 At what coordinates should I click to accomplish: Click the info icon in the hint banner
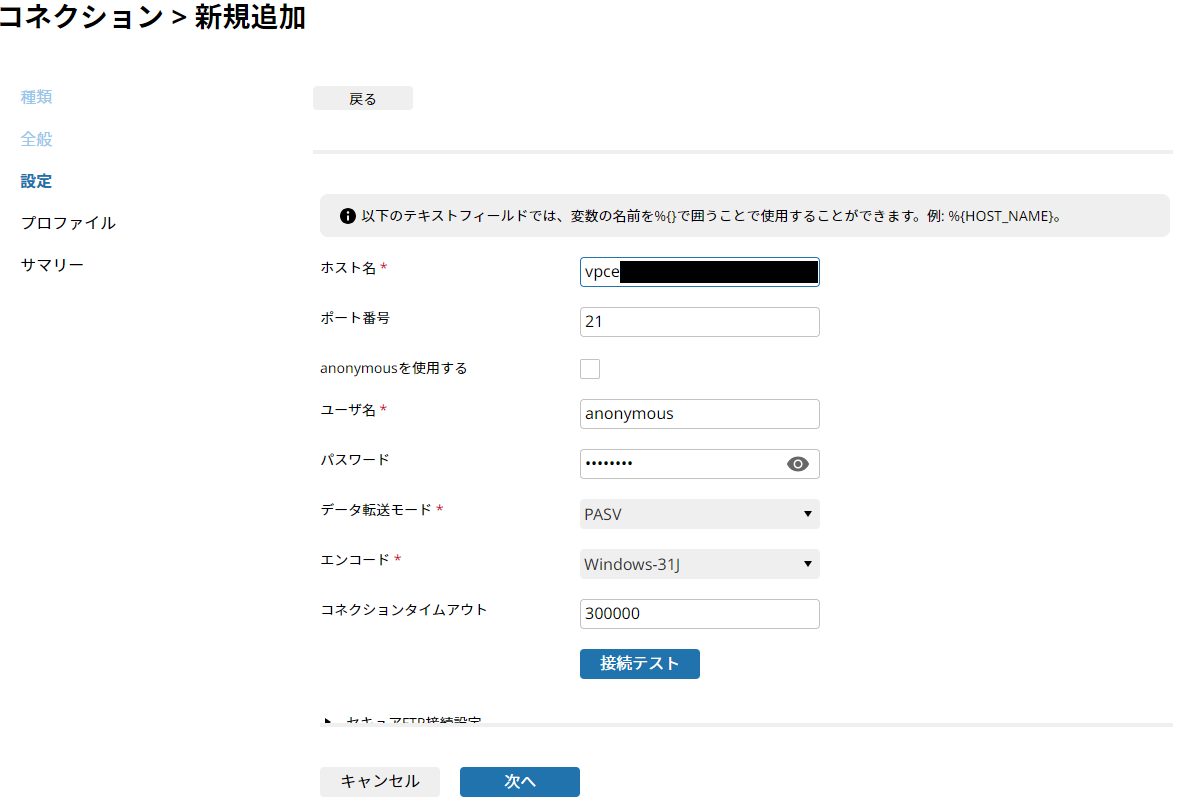click(x=348, y=216)
